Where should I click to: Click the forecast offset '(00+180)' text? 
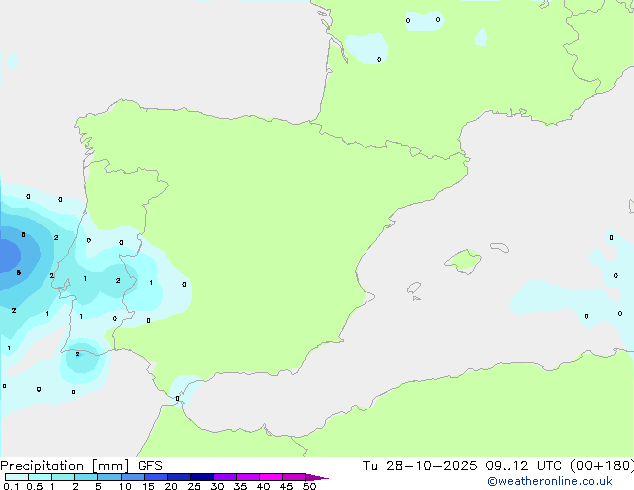(x=602, y=466)
